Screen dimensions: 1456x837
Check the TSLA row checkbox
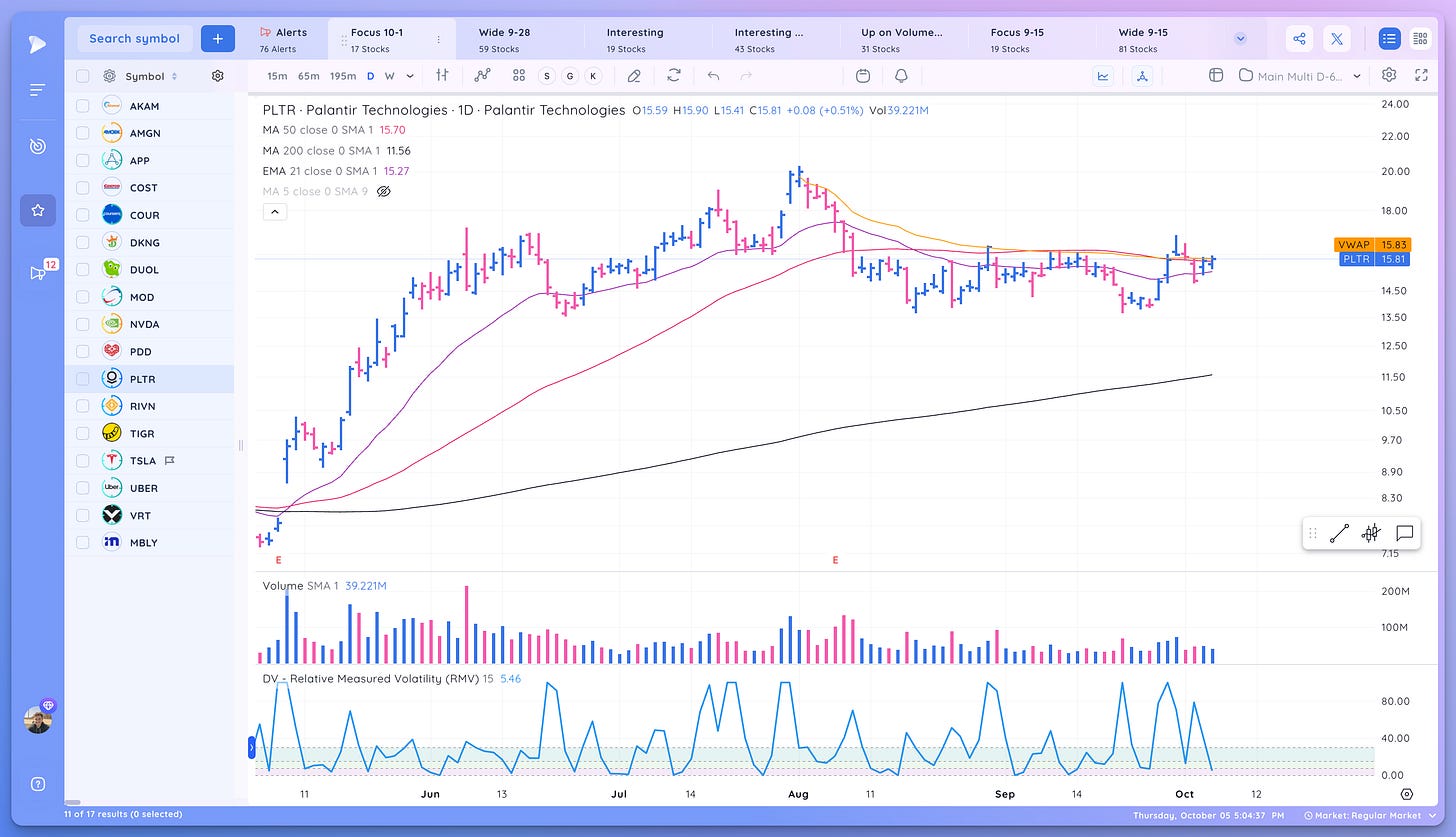point(83,461)
